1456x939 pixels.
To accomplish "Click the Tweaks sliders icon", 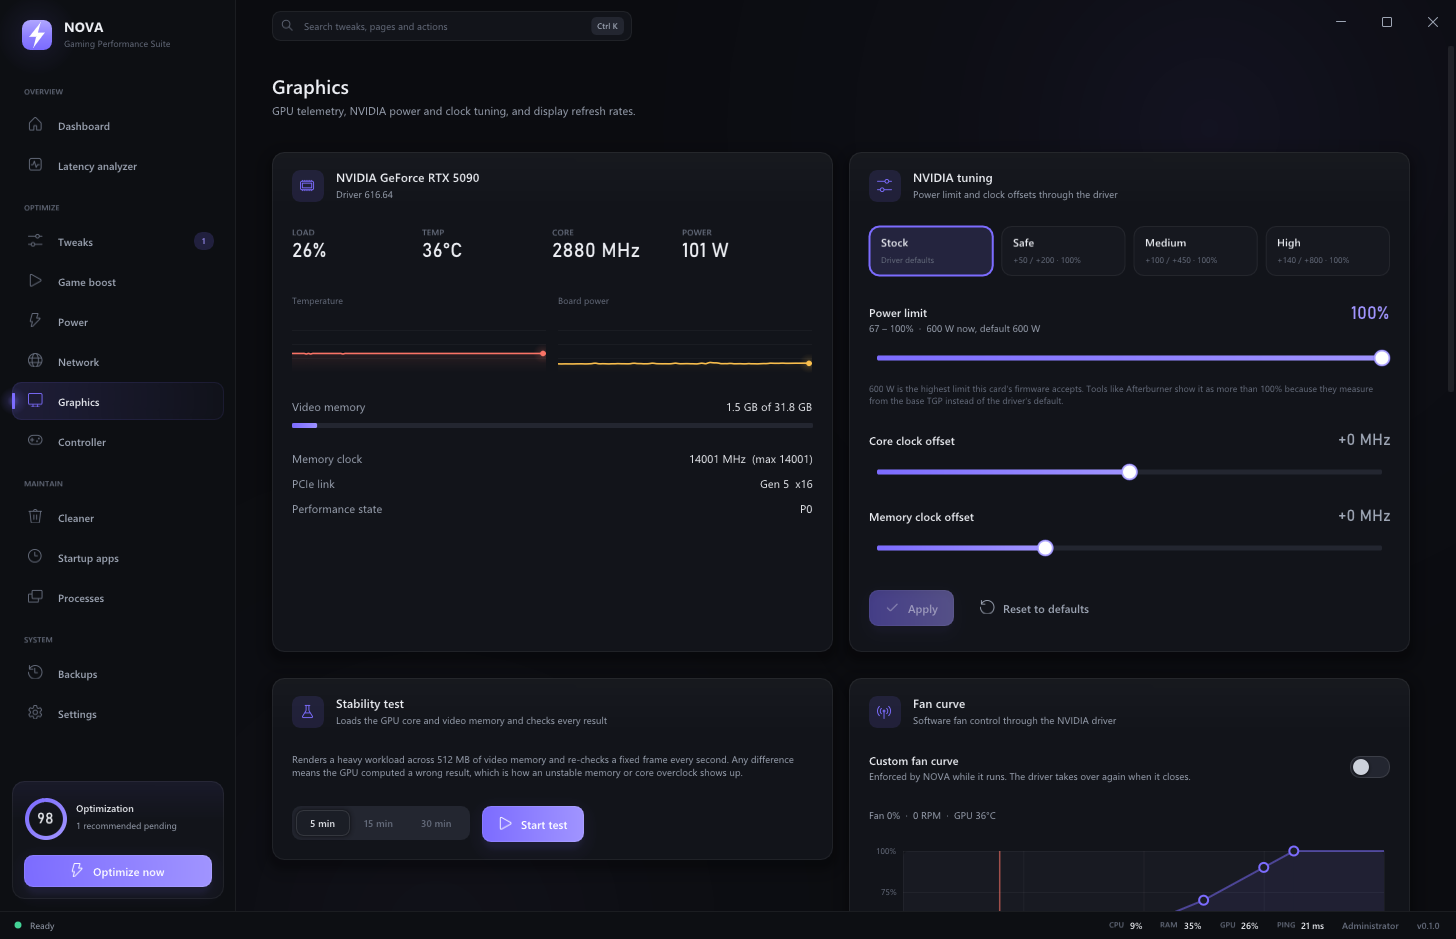I will click(x=35, y=241).
